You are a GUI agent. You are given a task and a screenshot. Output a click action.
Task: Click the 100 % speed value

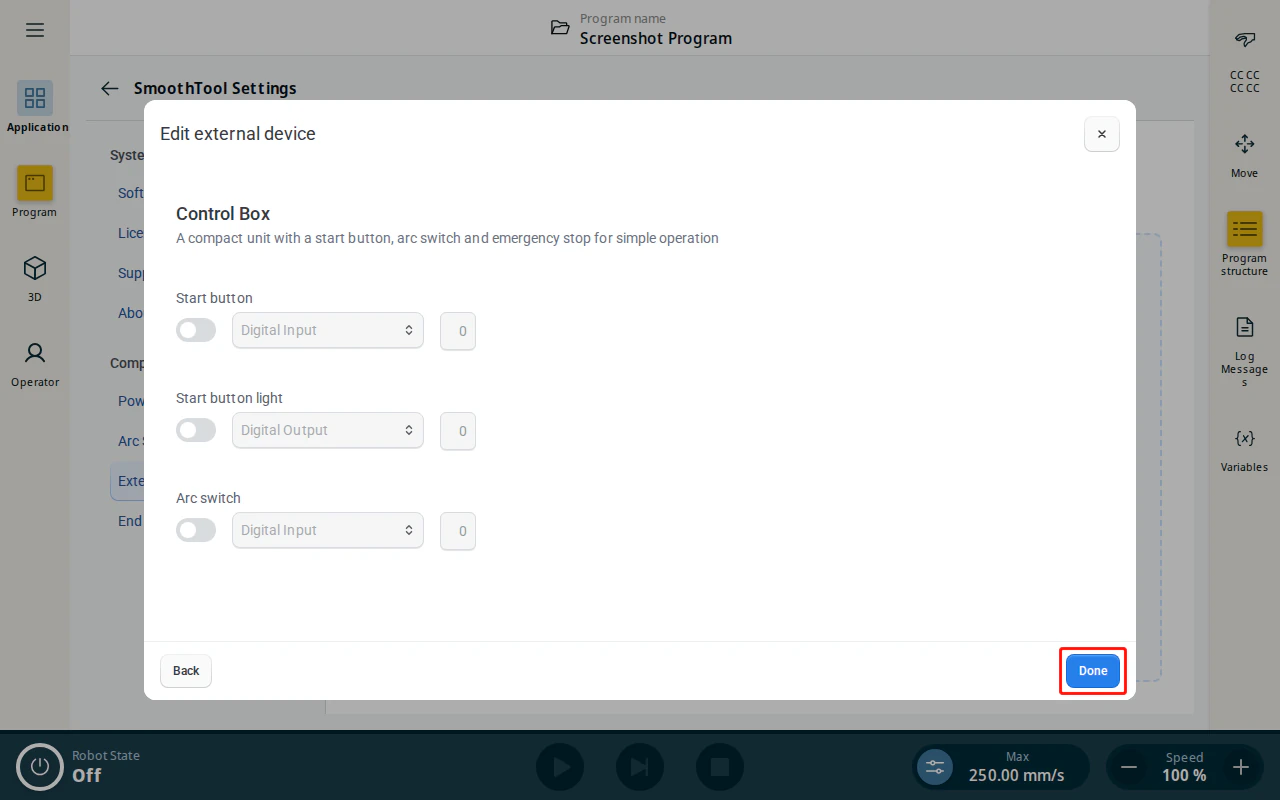pyautogui.click(x=1184, y=775)
